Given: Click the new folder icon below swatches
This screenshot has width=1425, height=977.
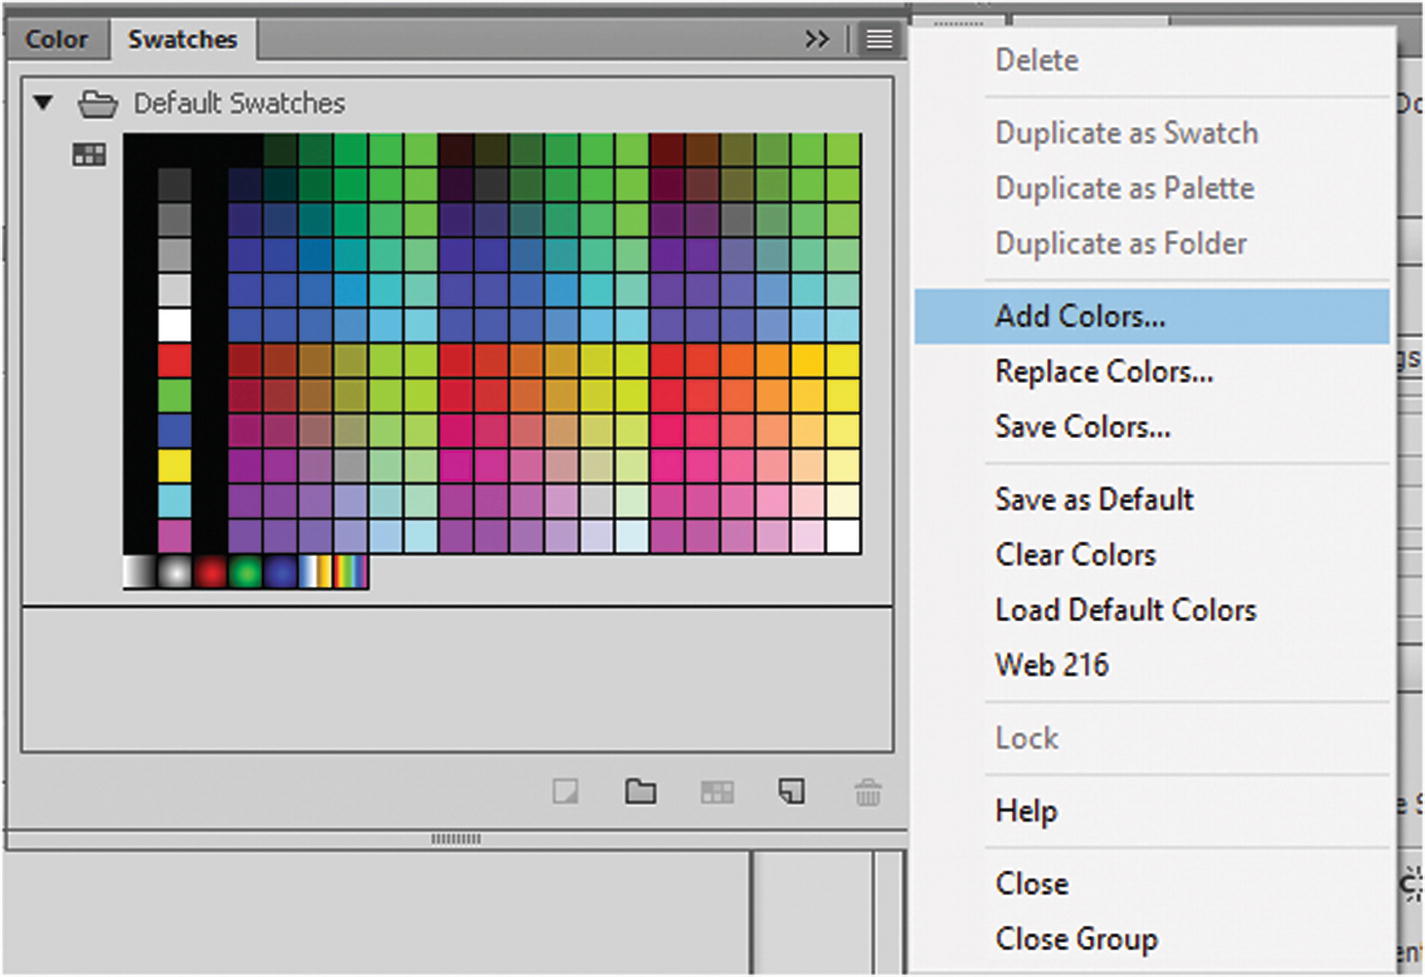Looking at the screenshot, I should click(x=640, y=793).
